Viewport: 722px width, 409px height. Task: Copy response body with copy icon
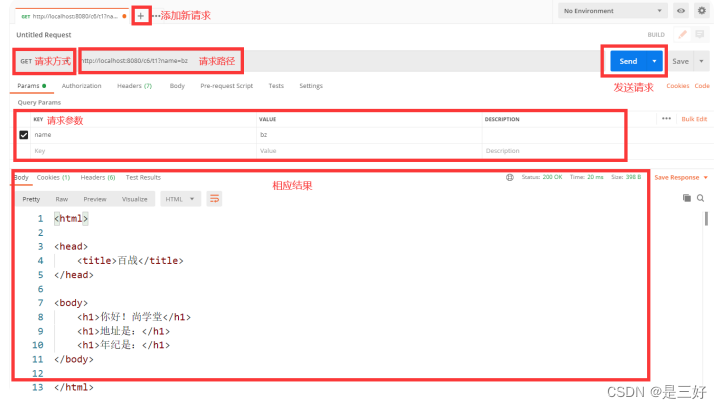click(x=687, y=198)
